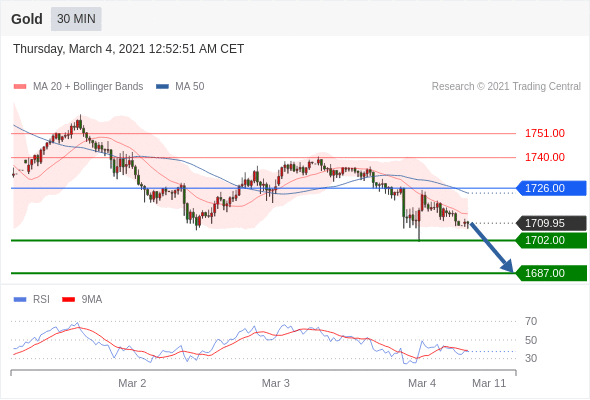This screenshot has height=400, width=590.
Task: Toggle the MA 50 legend label
Action: (x=190, y=87)
